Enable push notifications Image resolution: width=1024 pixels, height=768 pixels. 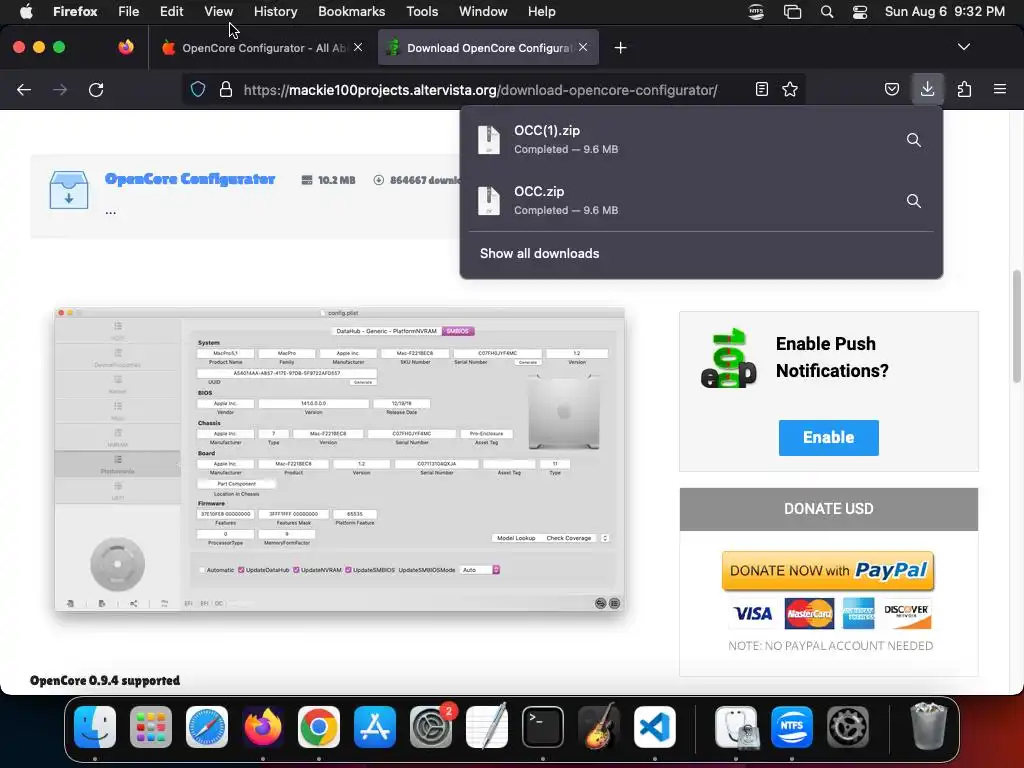pyautogui.click(x=829, y=438)
